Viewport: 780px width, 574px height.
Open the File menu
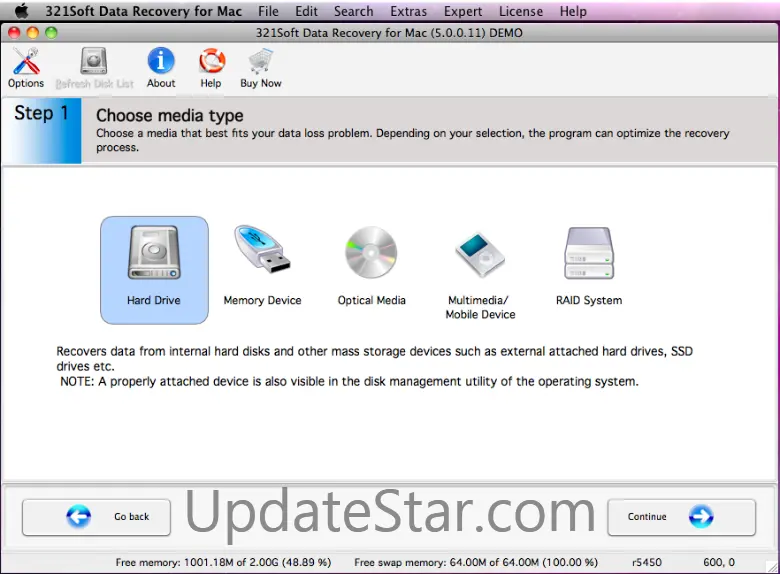click(x=268, y=11)
